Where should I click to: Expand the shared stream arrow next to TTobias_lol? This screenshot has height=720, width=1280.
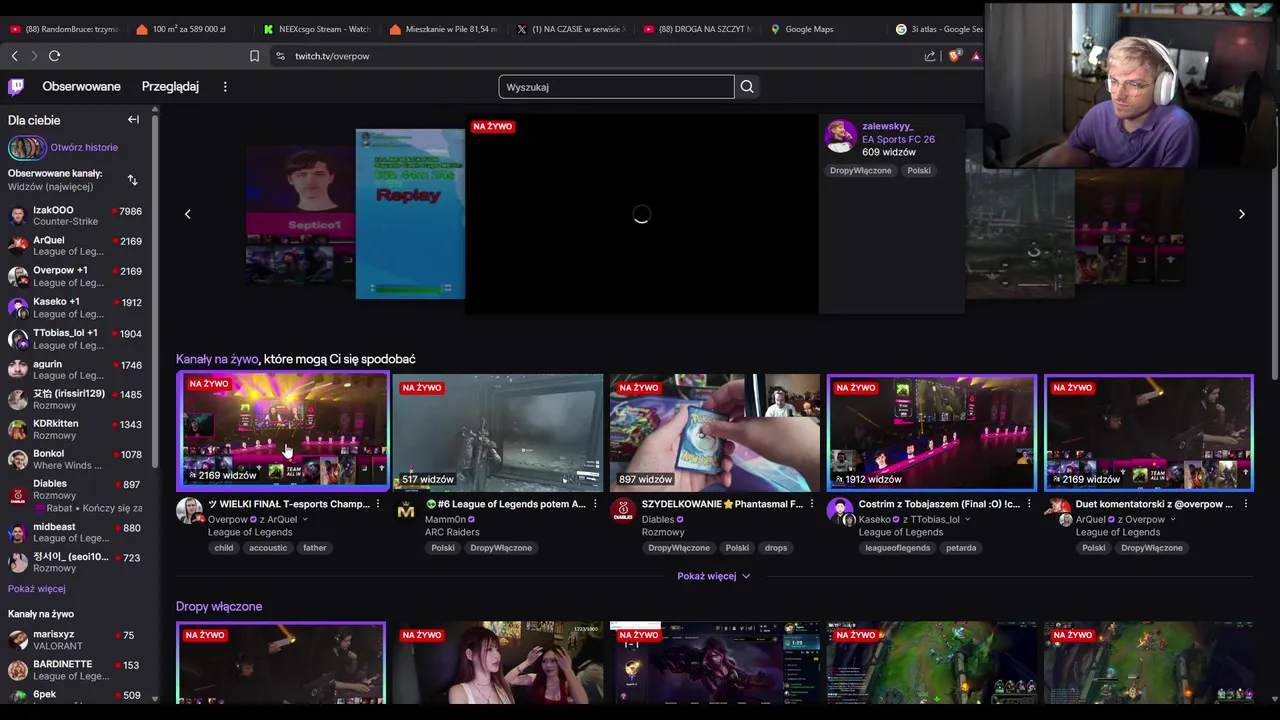coord(968,520)
